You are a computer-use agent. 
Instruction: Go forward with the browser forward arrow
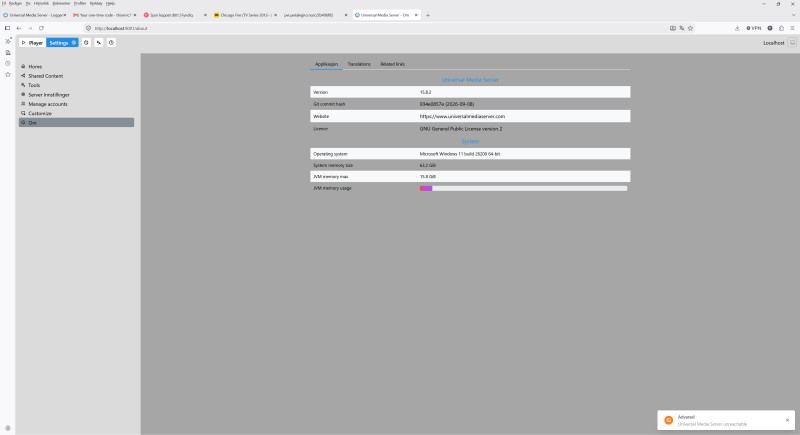30,29
